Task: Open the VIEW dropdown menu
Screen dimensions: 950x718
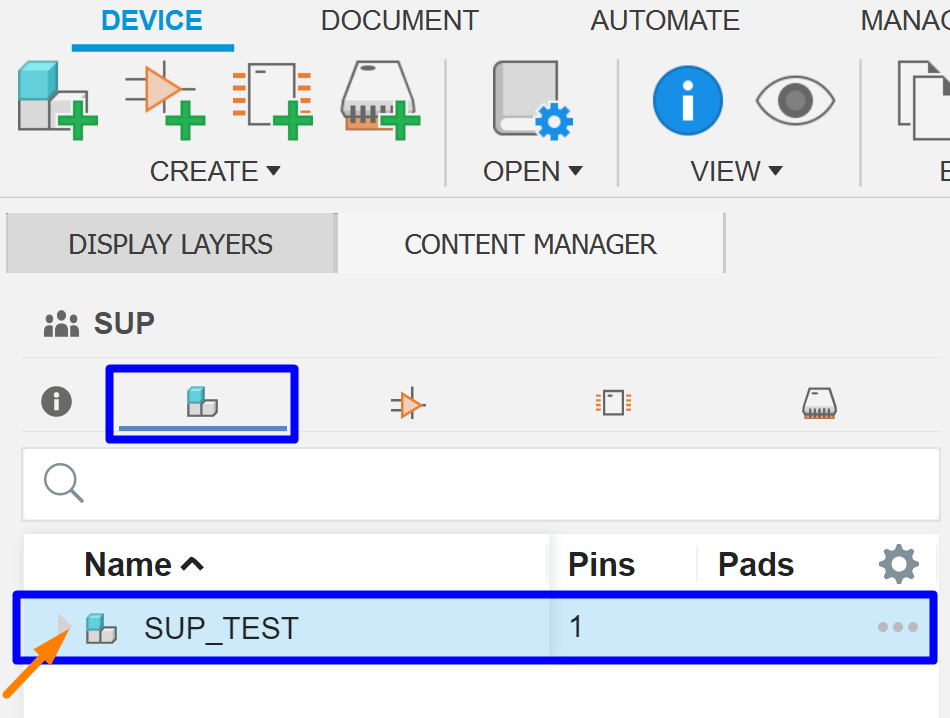Action: 737,171
